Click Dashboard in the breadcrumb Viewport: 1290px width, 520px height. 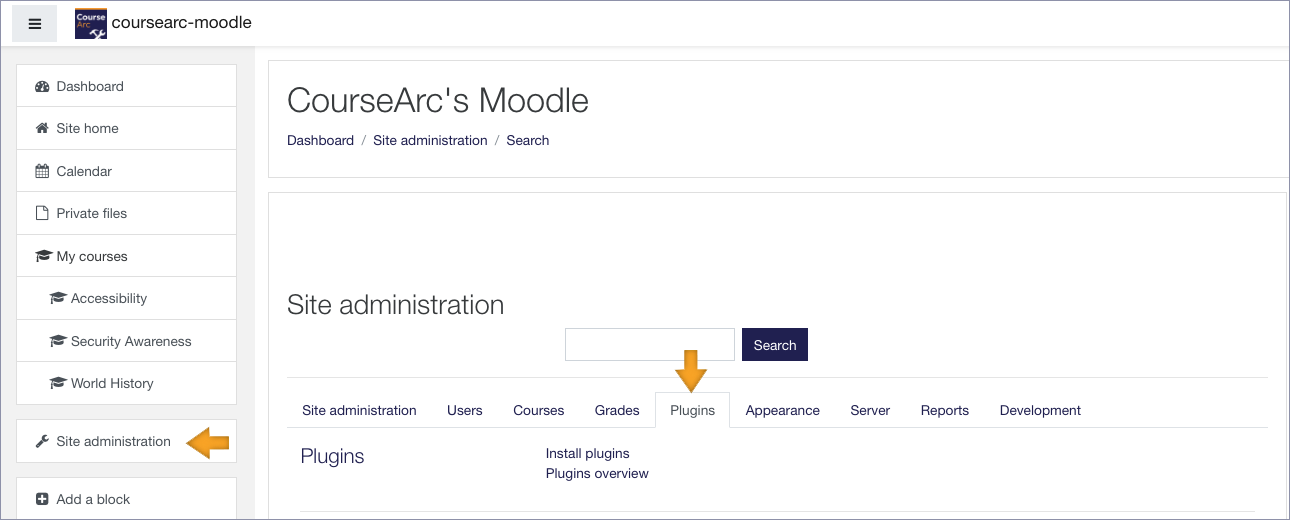tap(320, 140)
